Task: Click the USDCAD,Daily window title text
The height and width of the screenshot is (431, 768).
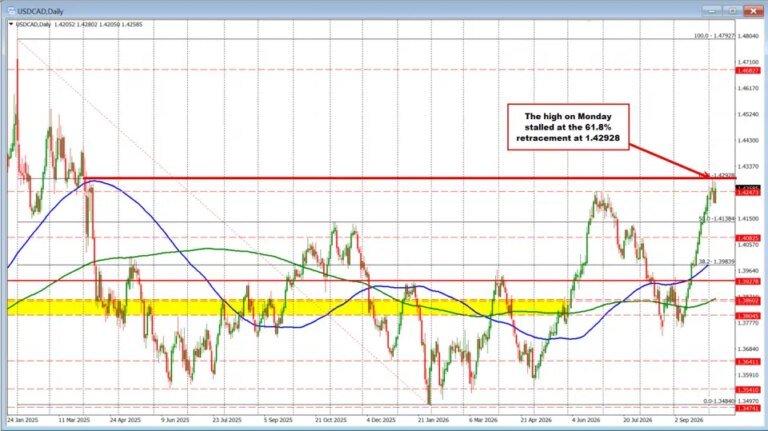Action: (x=41, y=11)
